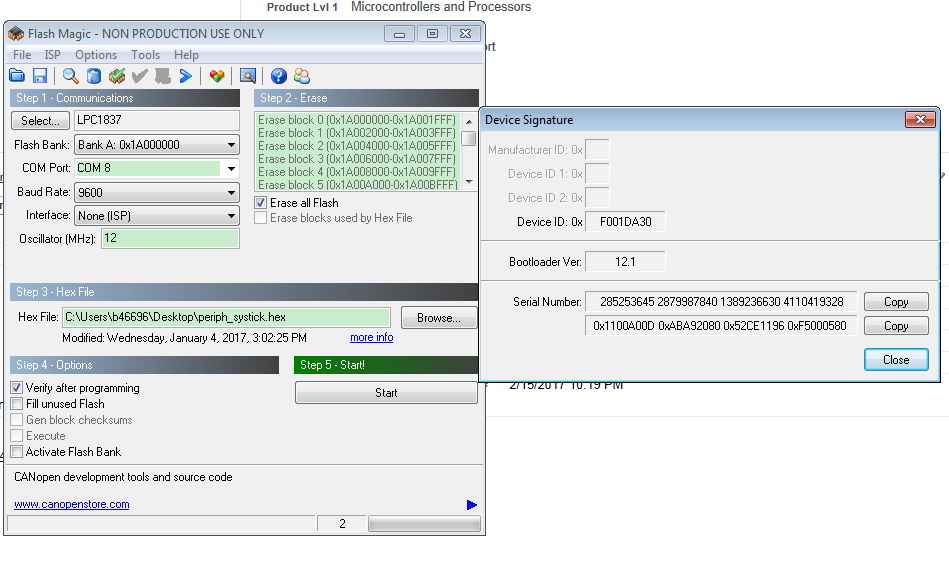Click the gray puzzle-piece toolbar icon

tap(162, 76)
